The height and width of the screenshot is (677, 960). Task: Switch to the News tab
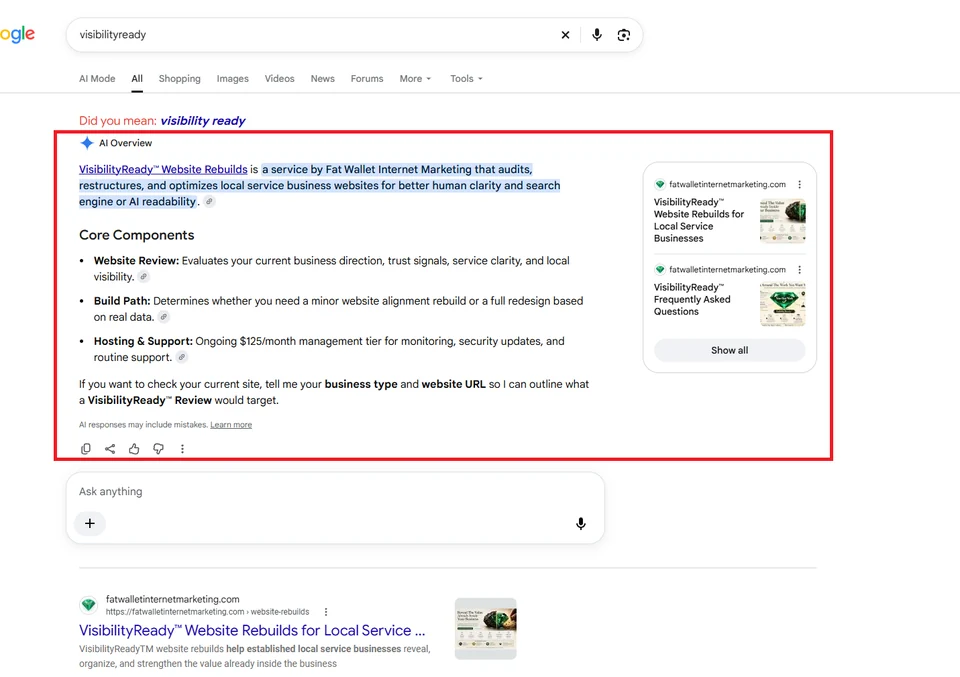323,79
